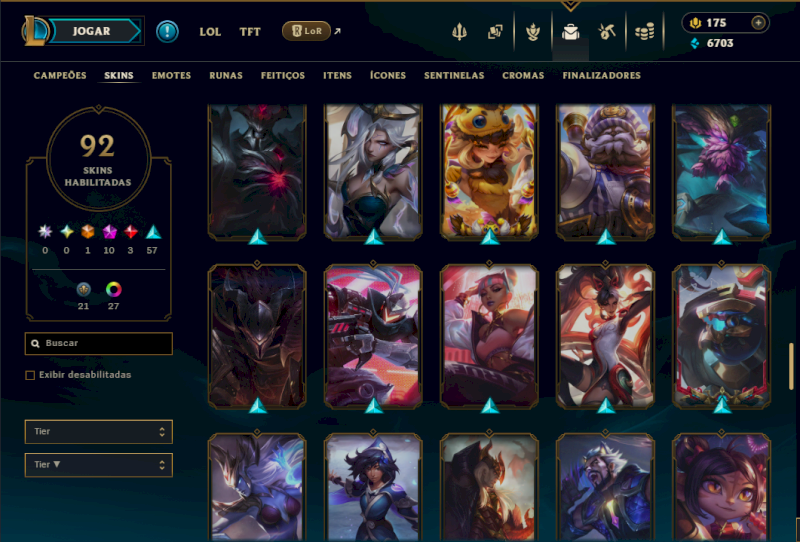800x542 pixels.
Task: Click the laurel wreath icon in top bar
Action: (x=533, y=32)
